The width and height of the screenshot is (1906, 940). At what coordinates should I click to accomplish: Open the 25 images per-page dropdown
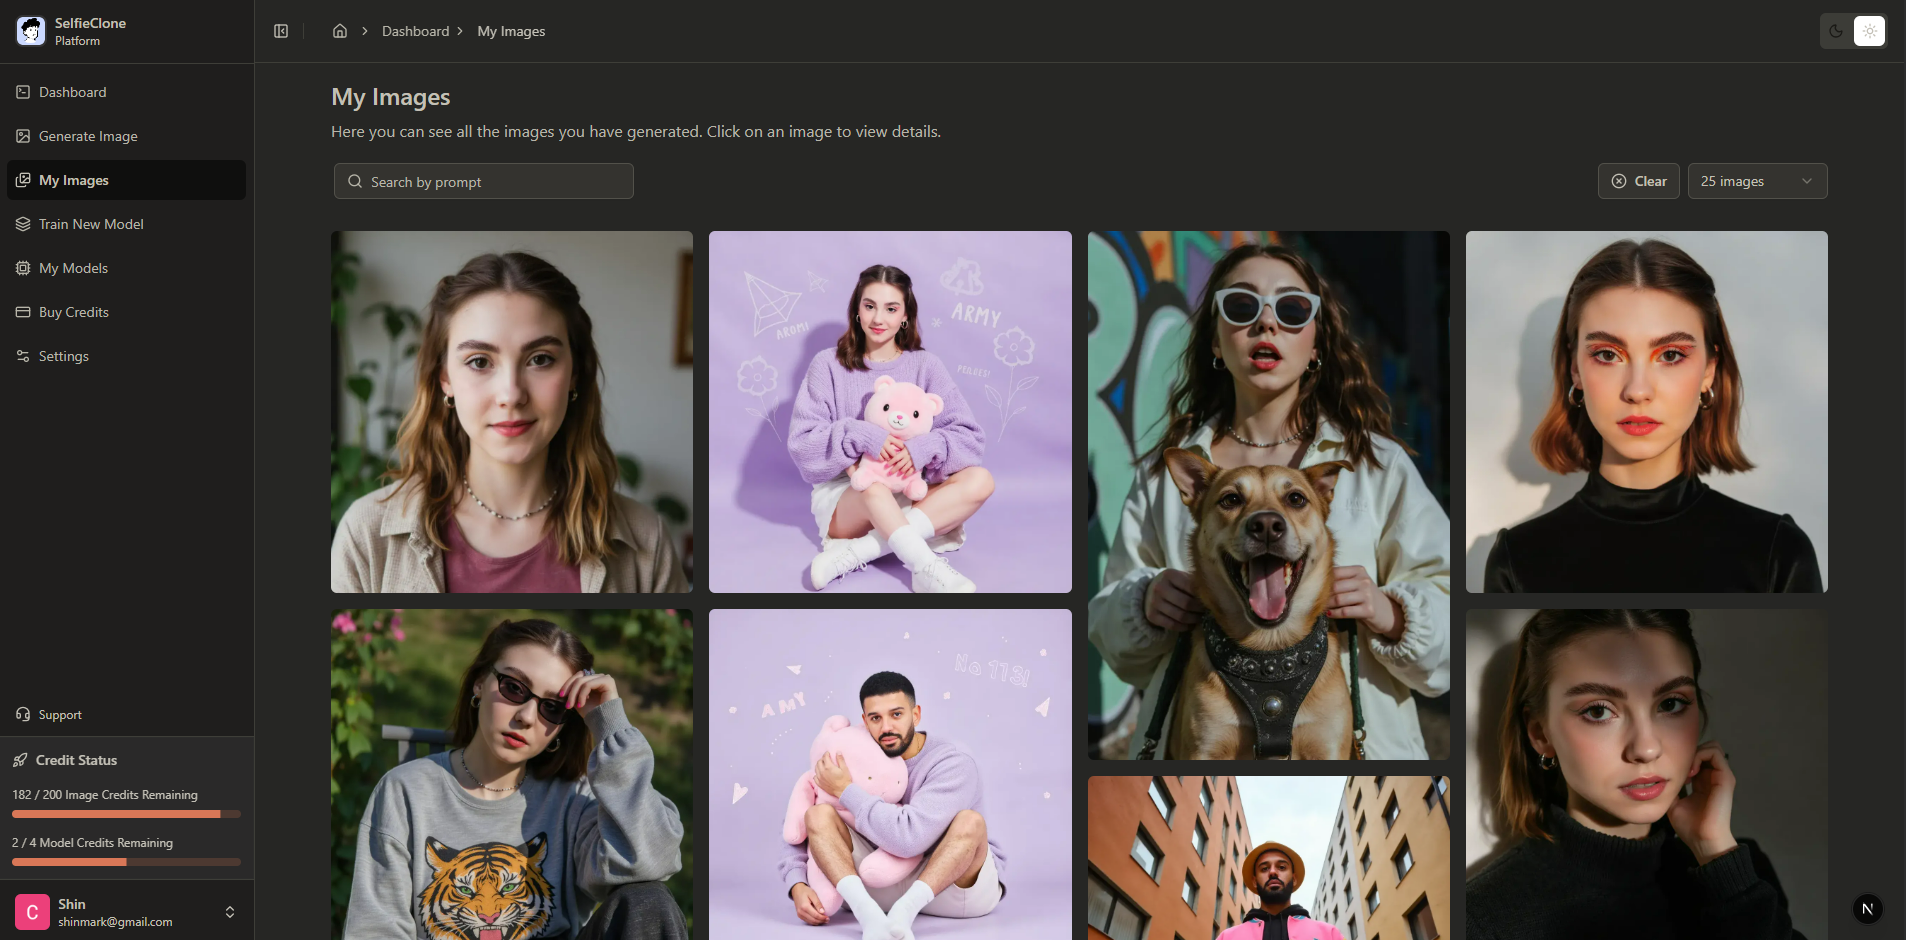1755,181
